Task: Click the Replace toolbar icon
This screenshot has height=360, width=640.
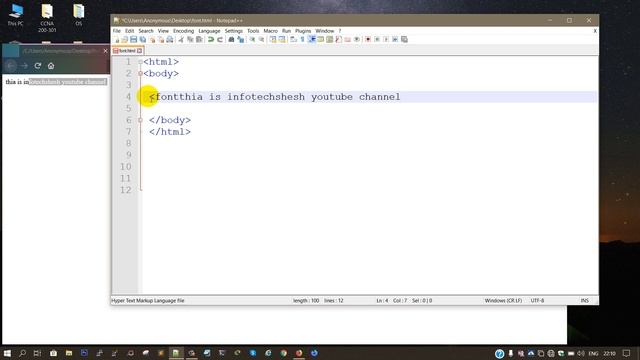Action: point(240,40)
